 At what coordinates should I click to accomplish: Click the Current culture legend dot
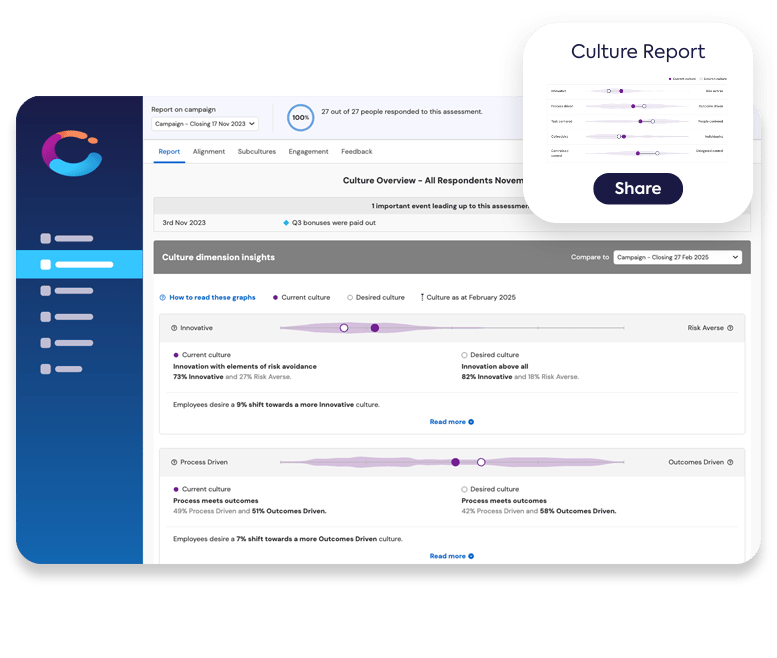(275, 298)
